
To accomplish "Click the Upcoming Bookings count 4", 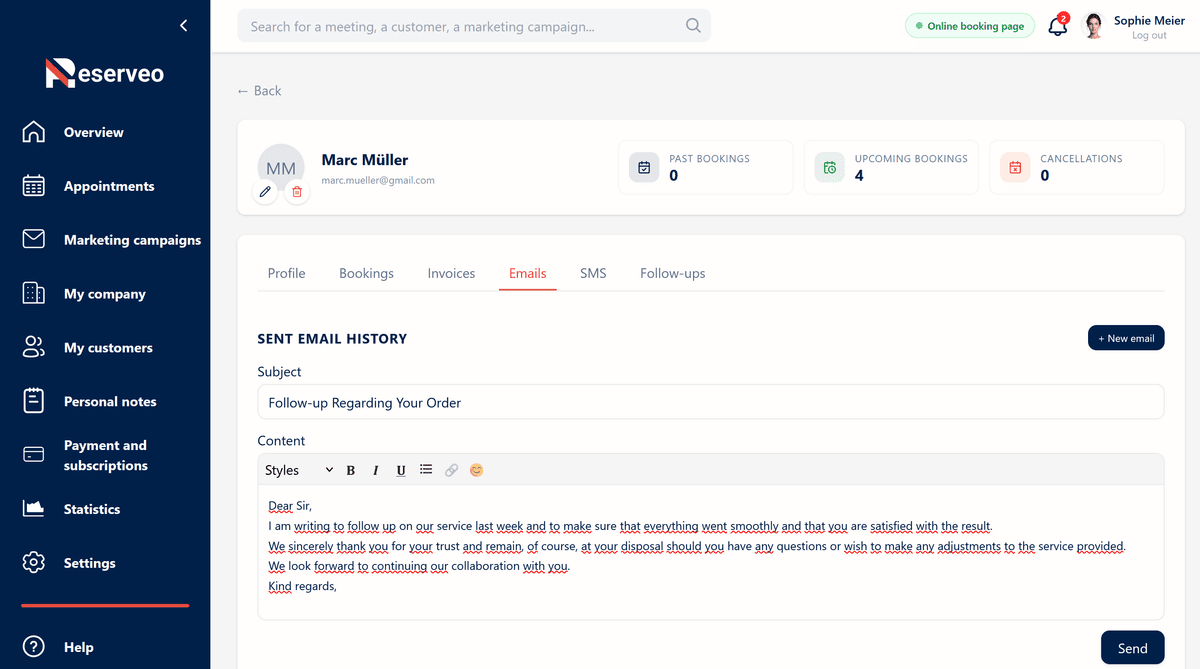I will click(859, 176).
